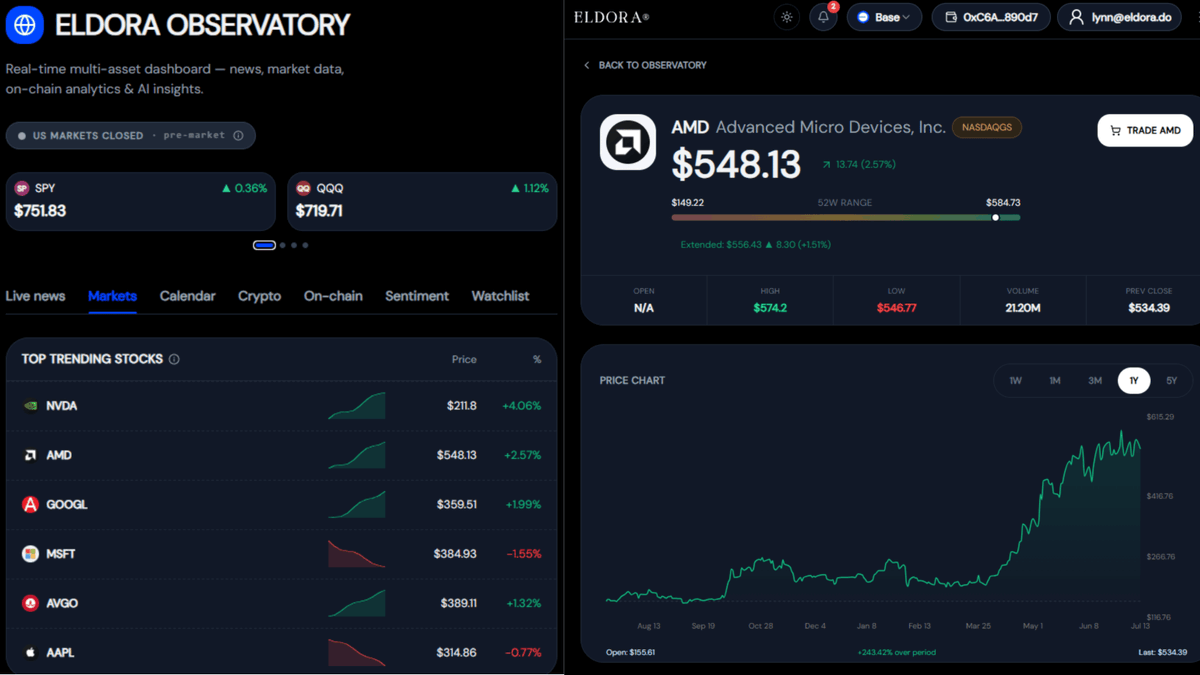Open the SPY ticker card

click(x=140, y=201)
